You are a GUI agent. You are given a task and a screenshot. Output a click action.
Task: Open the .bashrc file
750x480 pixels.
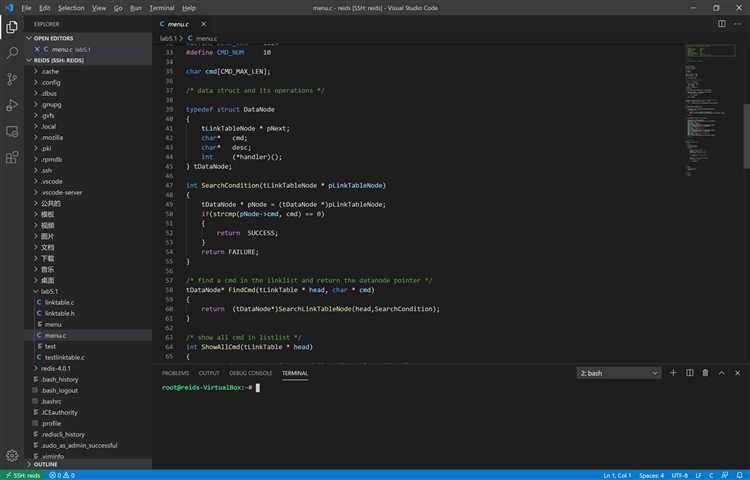(51, 401)
